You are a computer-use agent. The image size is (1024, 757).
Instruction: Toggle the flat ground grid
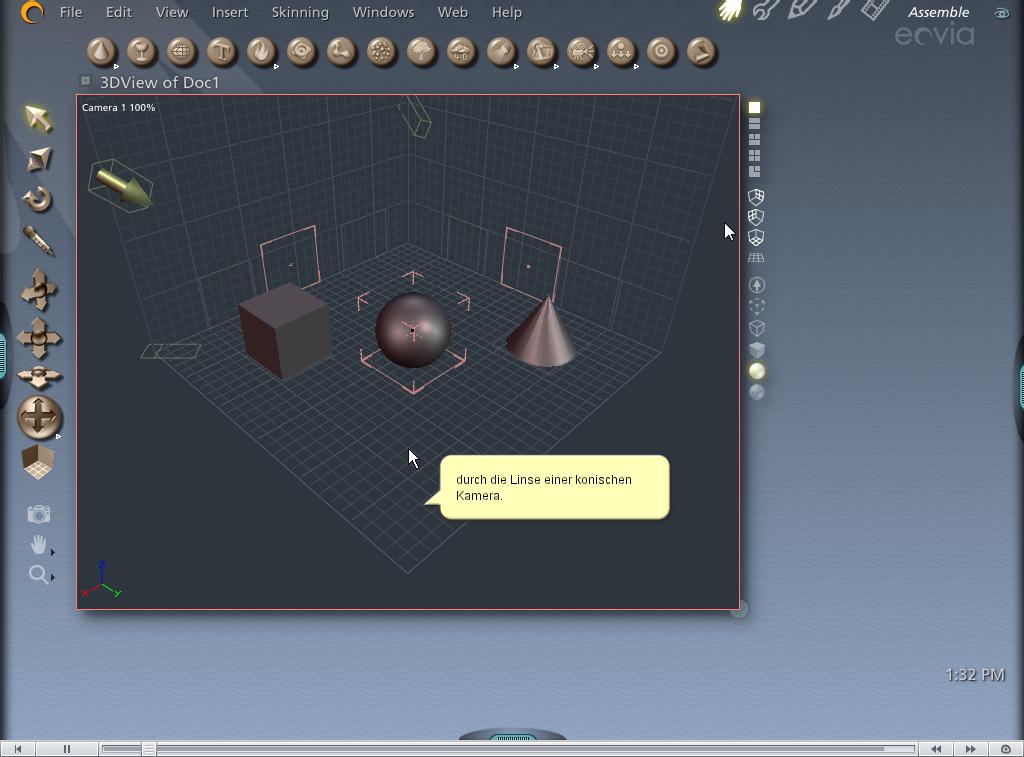click(x=756, y=258)
